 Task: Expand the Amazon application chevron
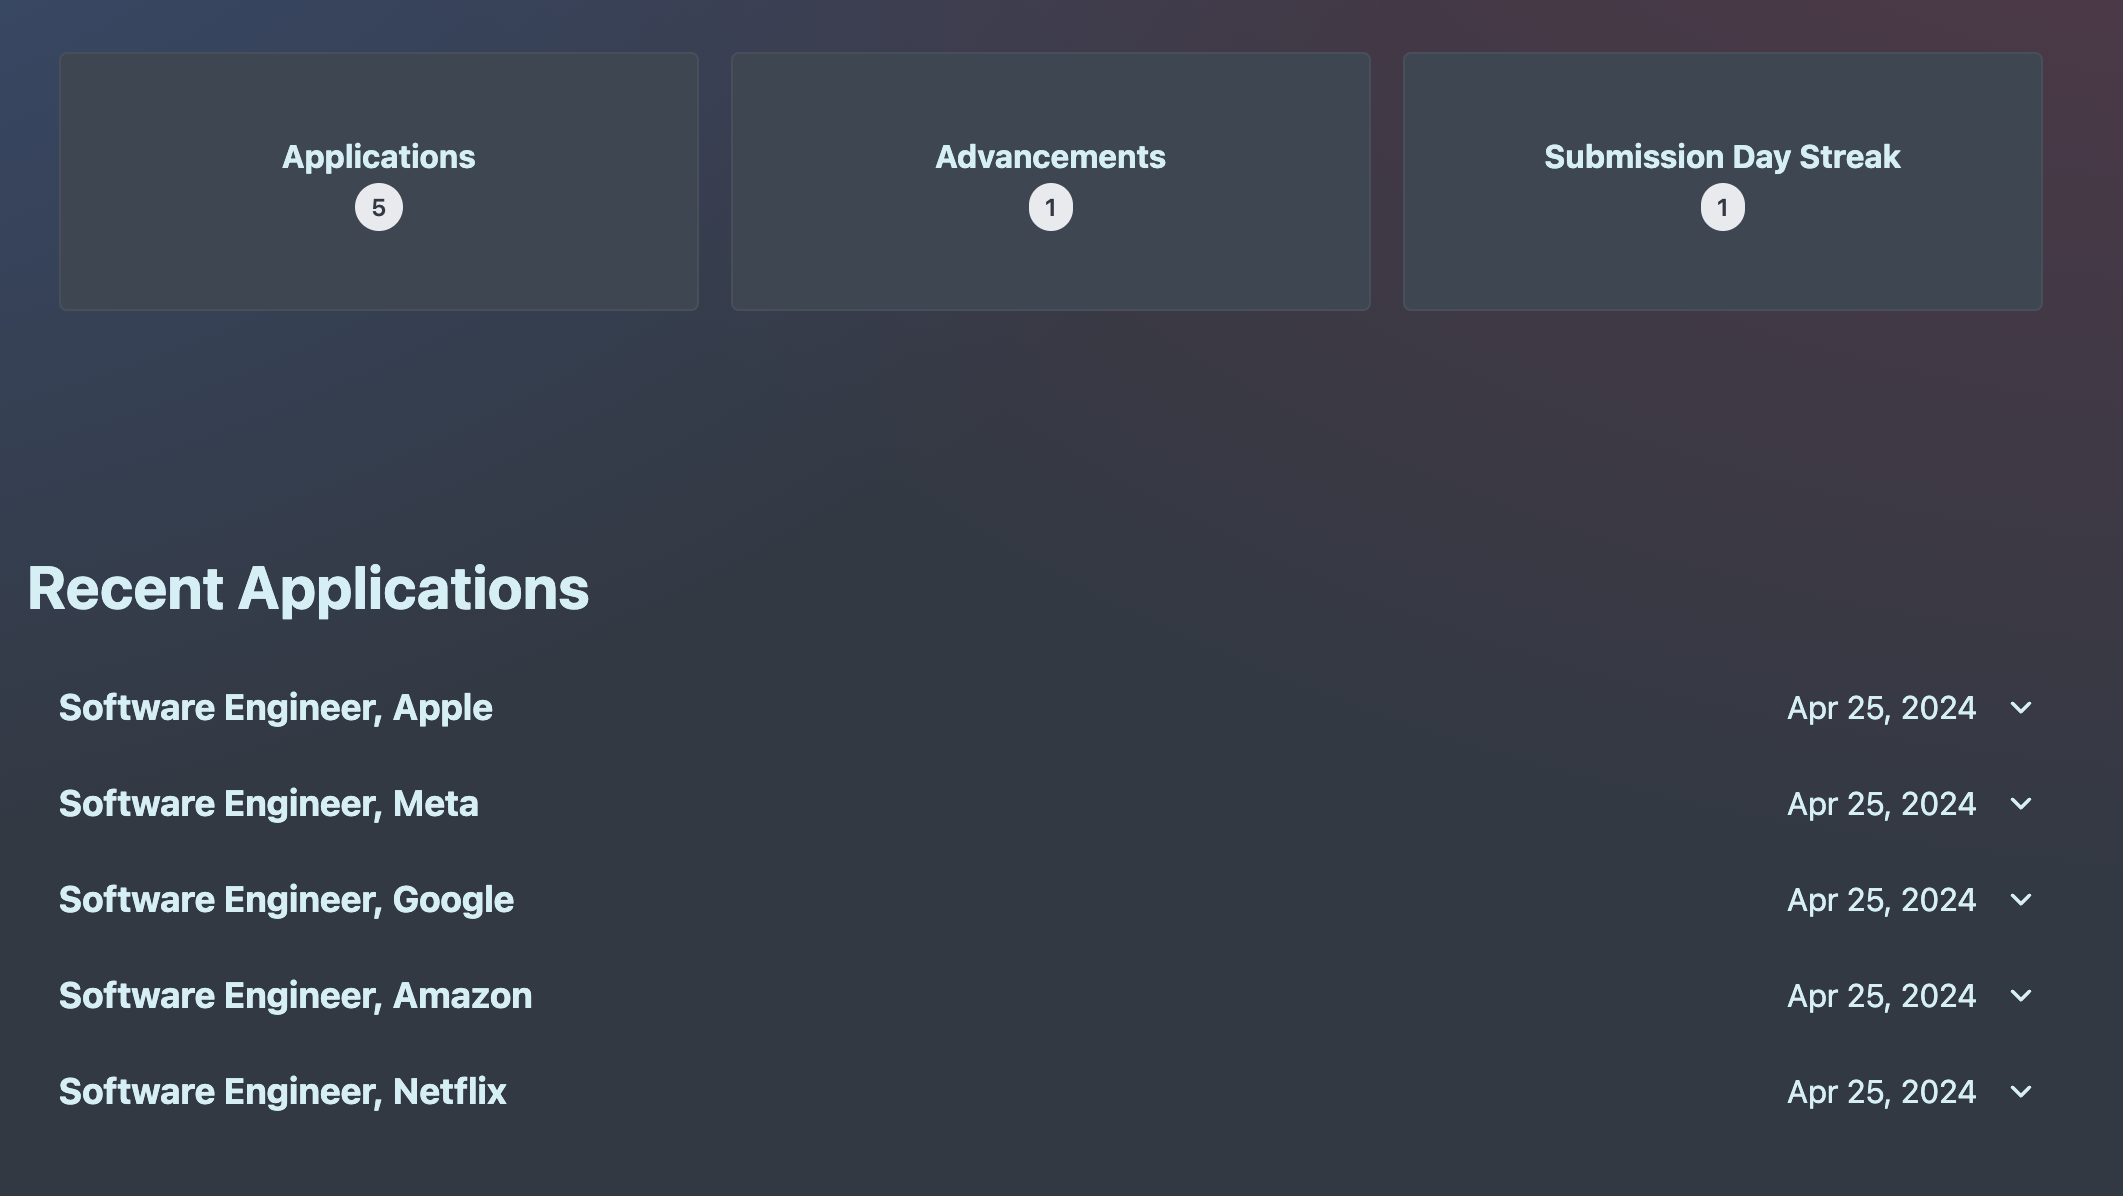2020,996
